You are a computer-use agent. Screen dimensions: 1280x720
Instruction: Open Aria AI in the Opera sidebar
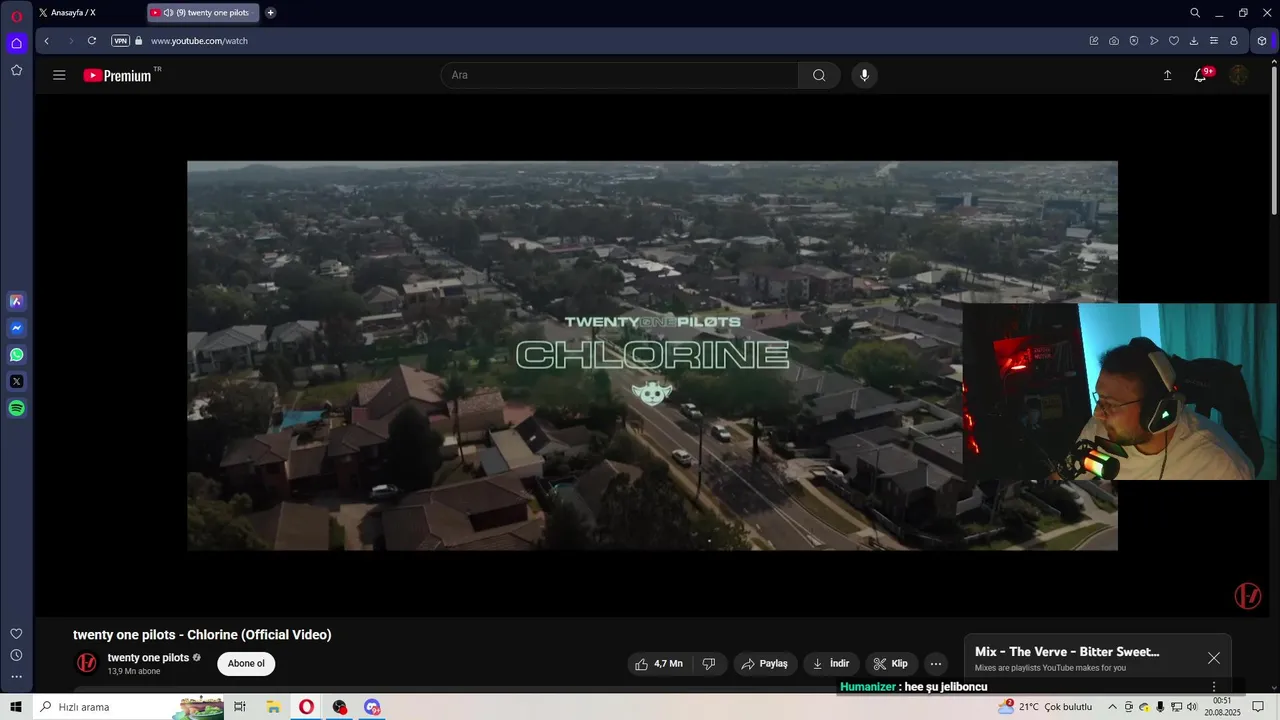(x=16, y=301)
